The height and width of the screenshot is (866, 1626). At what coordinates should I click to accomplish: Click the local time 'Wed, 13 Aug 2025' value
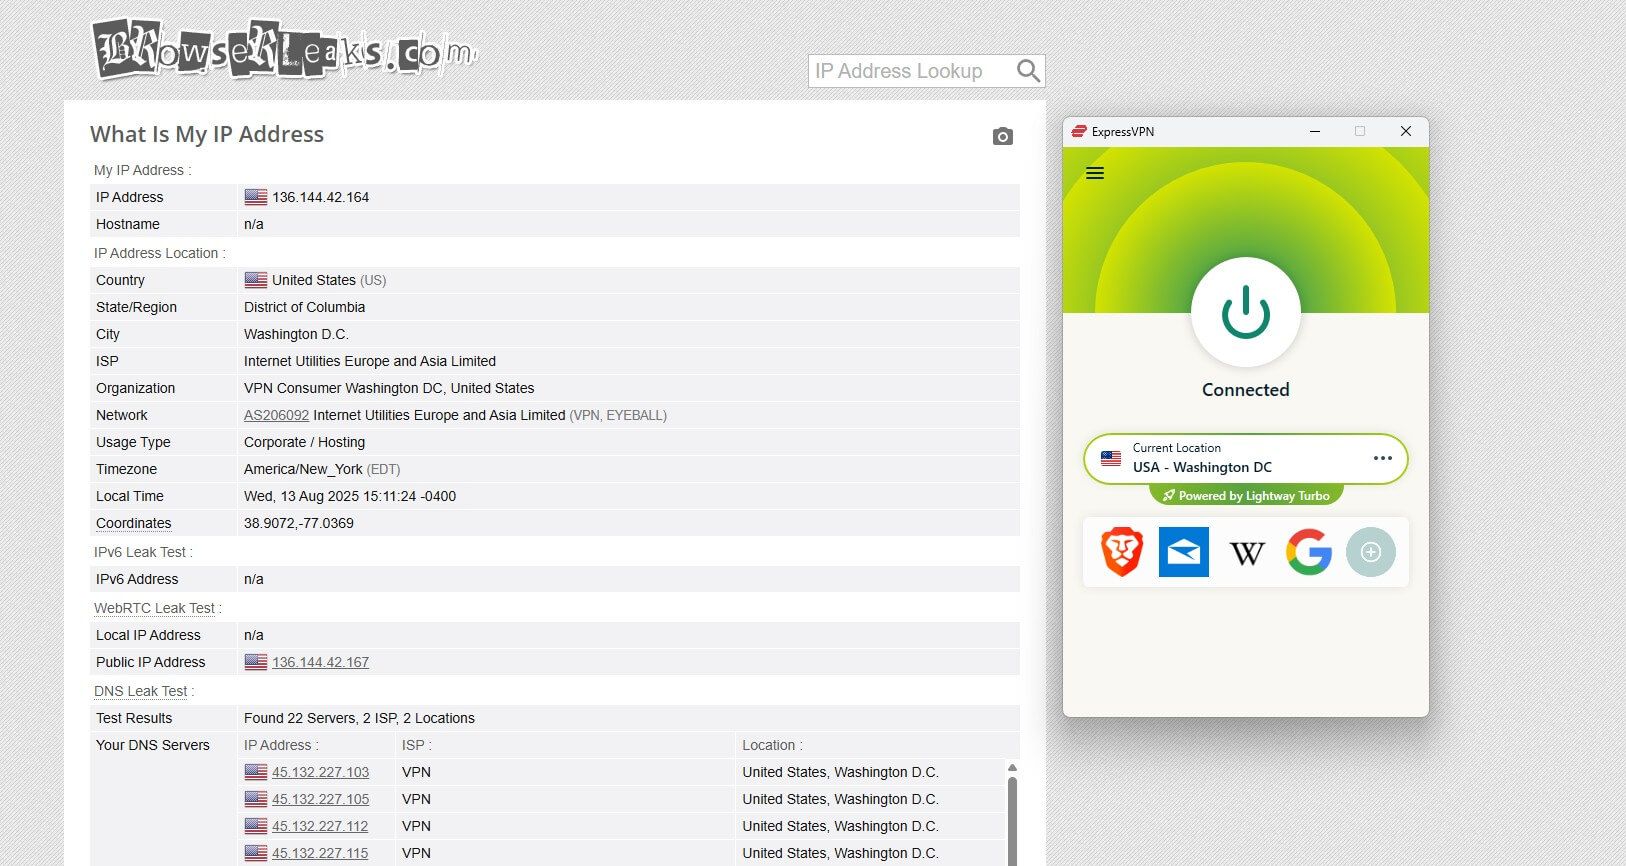[350, 496]
